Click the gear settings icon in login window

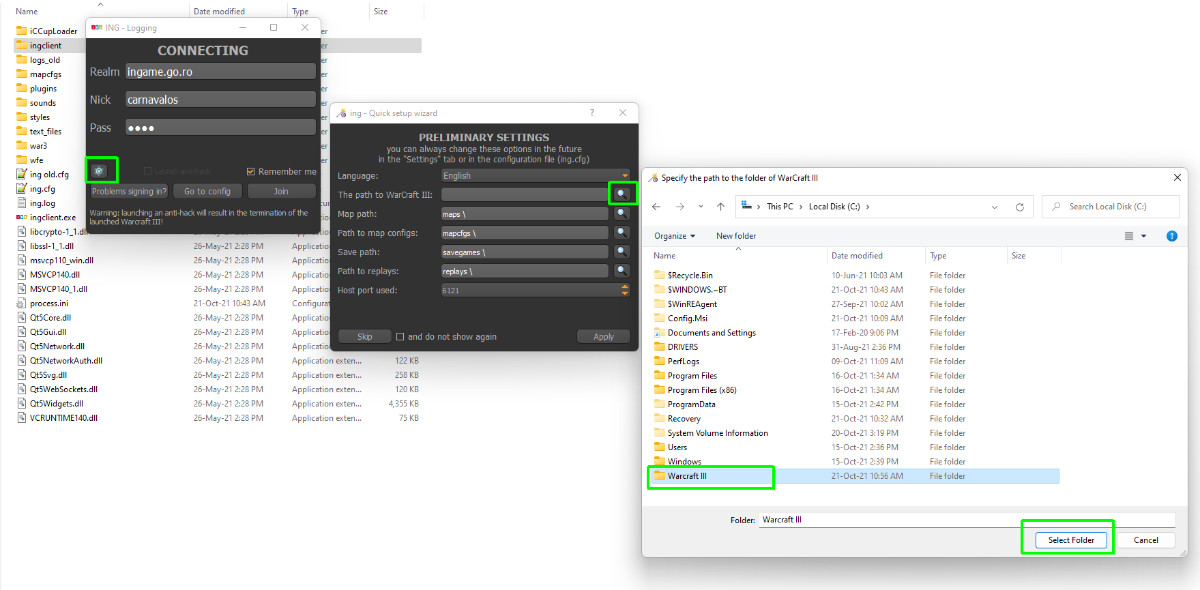pos(99,171)
